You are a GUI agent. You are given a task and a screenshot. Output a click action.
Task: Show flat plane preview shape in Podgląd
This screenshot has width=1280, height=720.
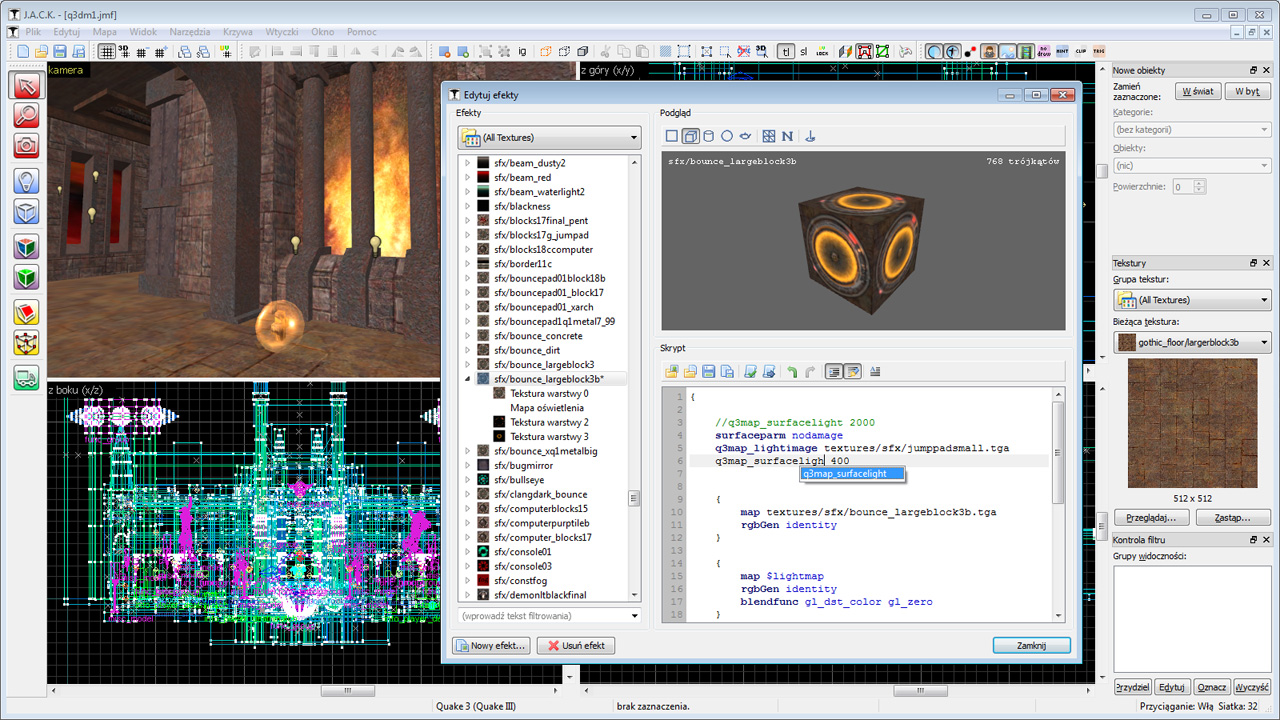tap(672, 136)
